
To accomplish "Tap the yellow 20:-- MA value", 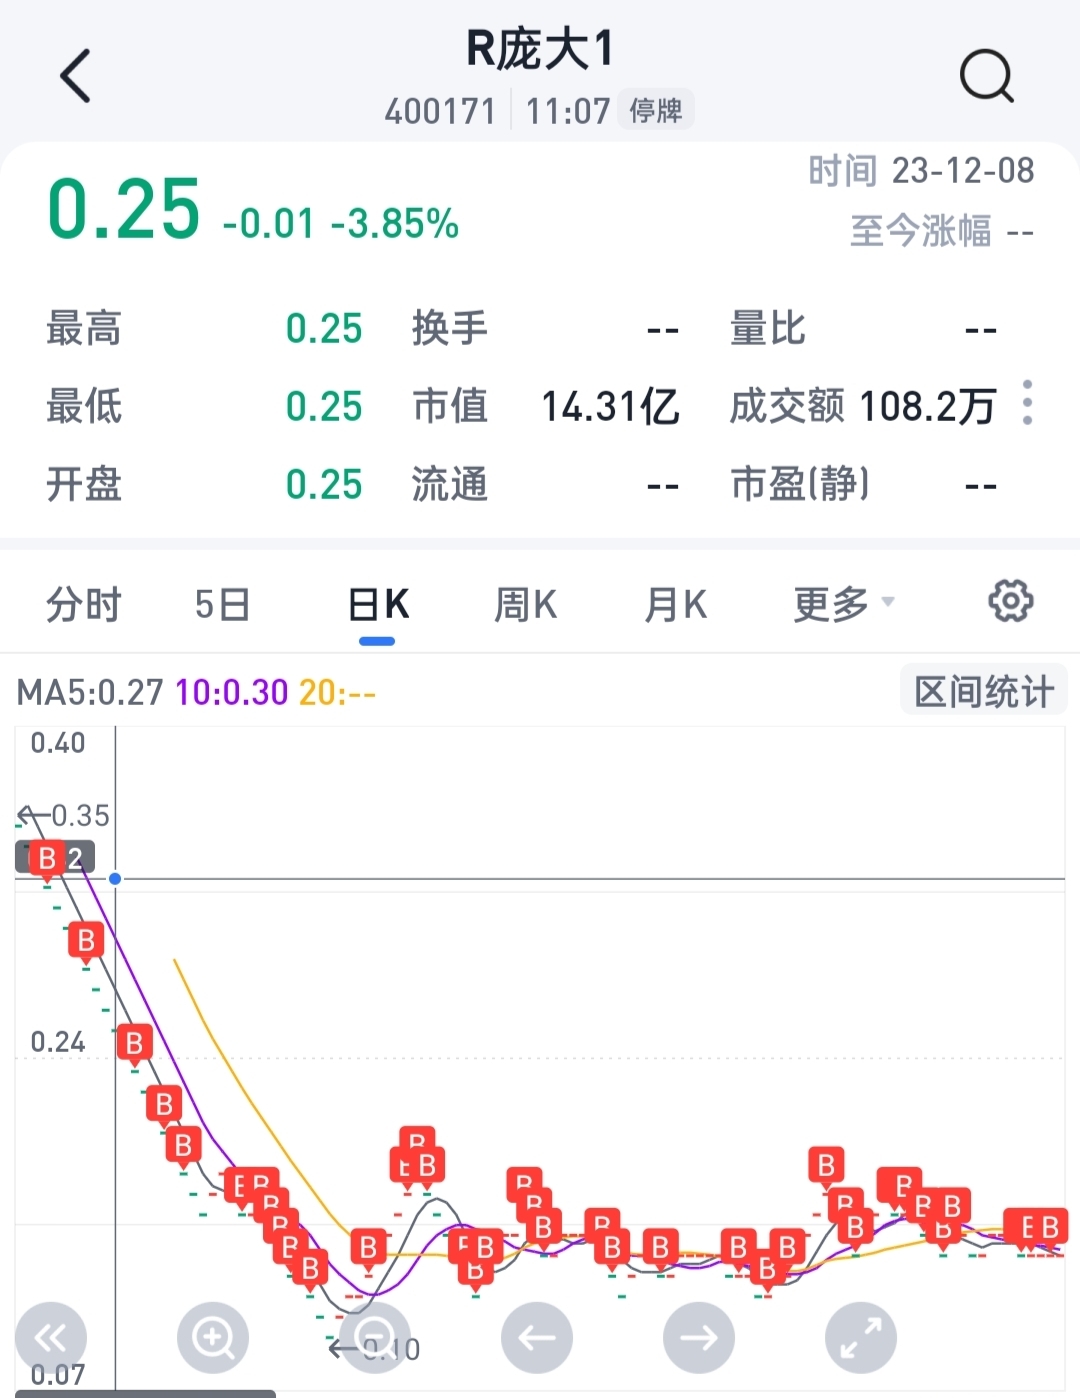I will point(337,692).
